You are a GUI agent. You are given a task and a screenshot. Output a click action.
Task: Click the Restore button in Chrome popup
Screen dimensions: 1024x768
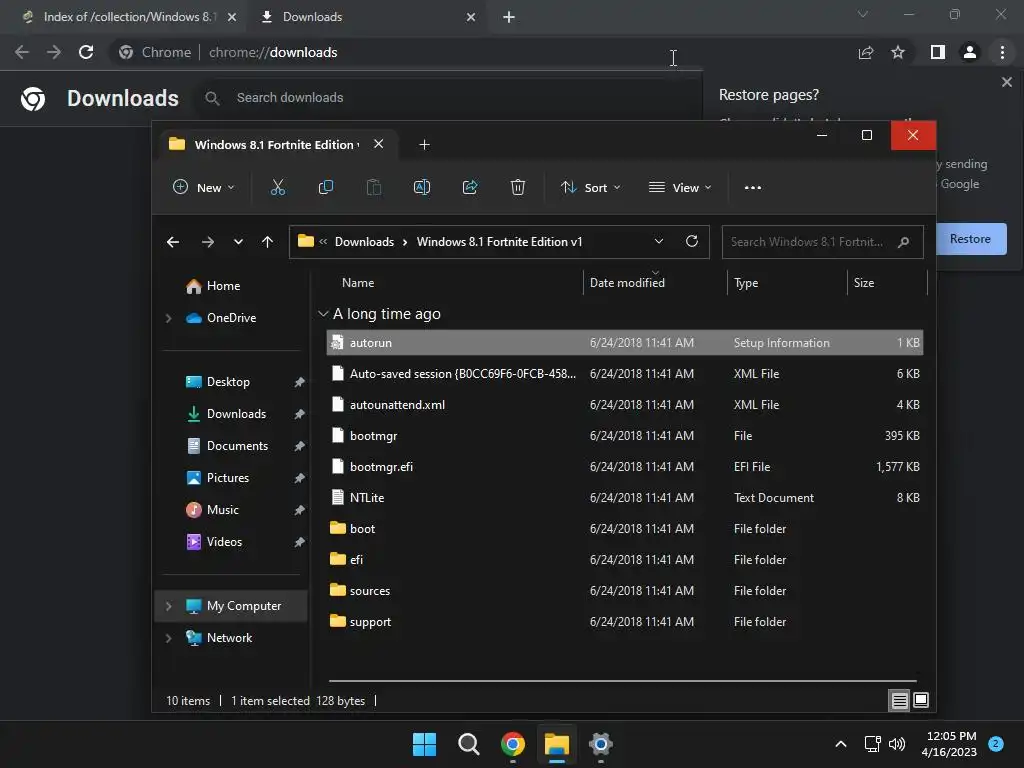pyautogui.click(x=970, y=239)
